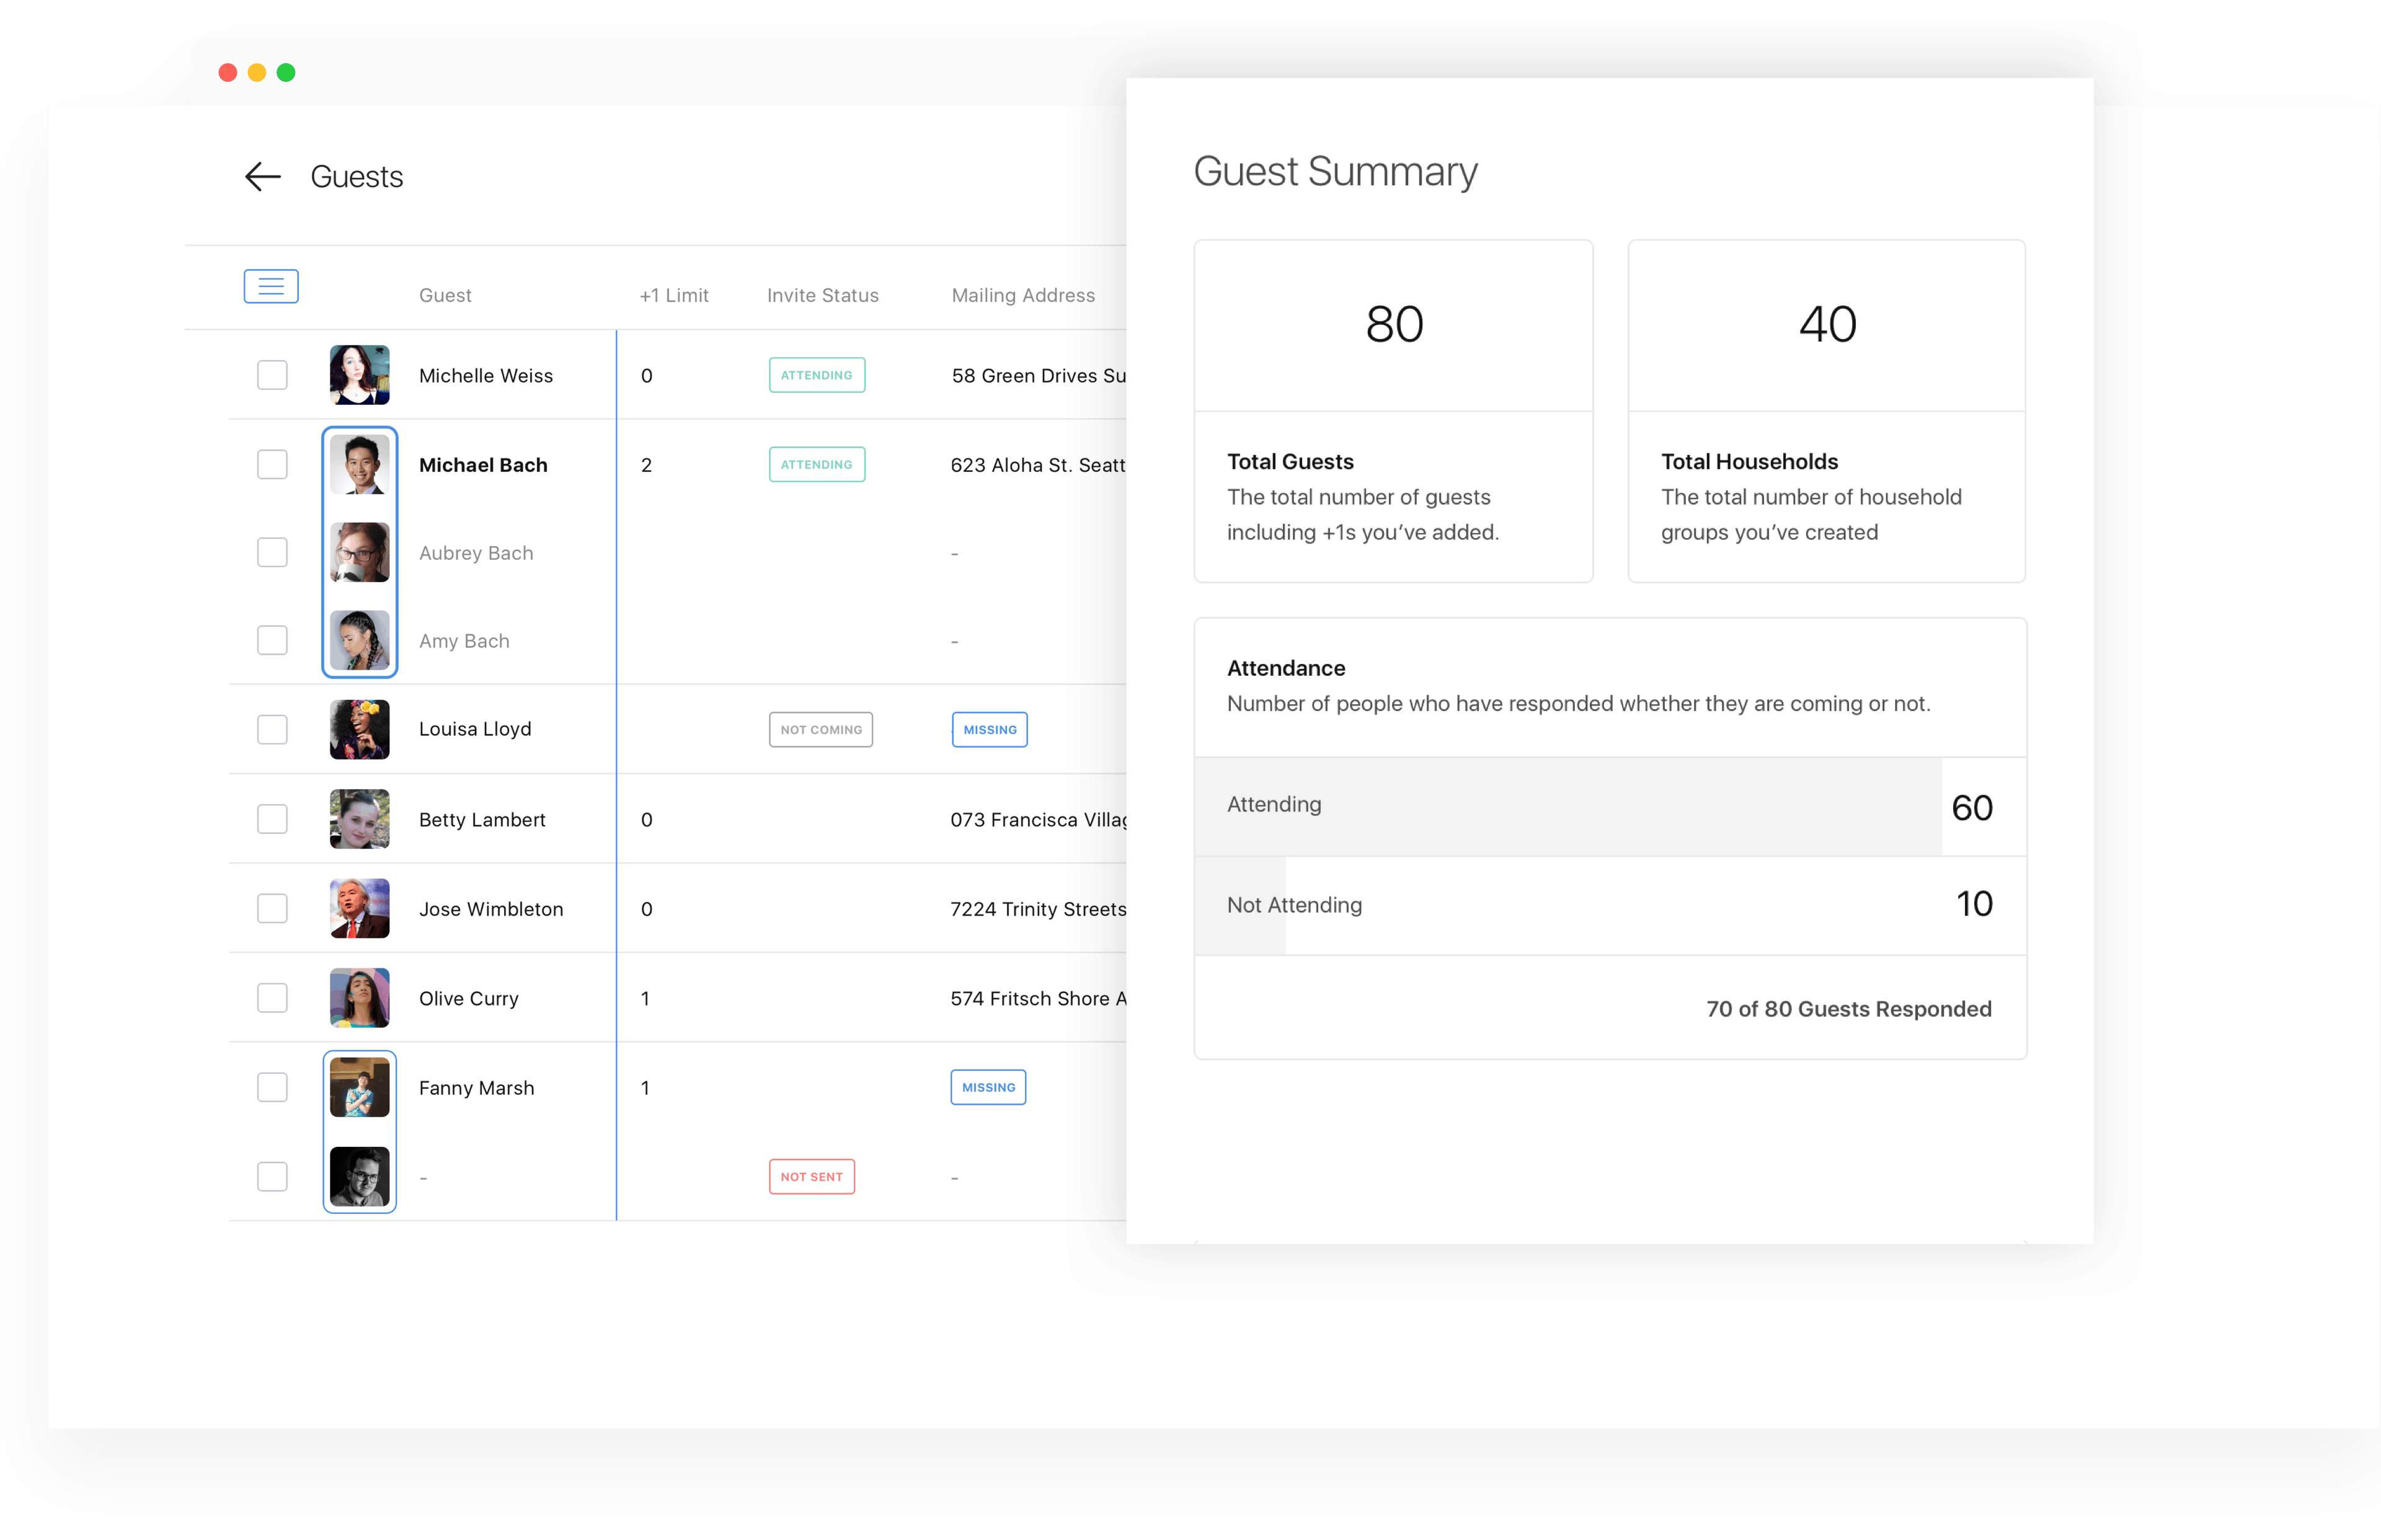
Task: Click Michael Bach's avatar
Action: click(360, 464)
